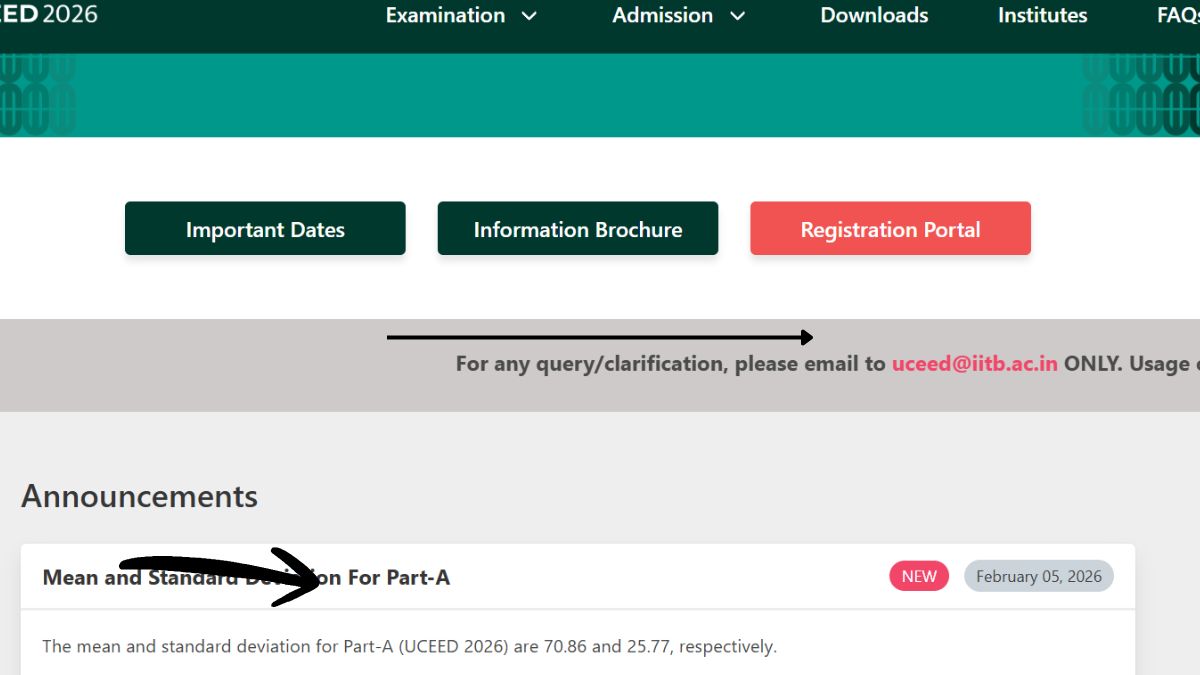Viewport: 1200px width, 675px height.
Task: Expand the chevron next to Admission
Action: coord(738,16)
